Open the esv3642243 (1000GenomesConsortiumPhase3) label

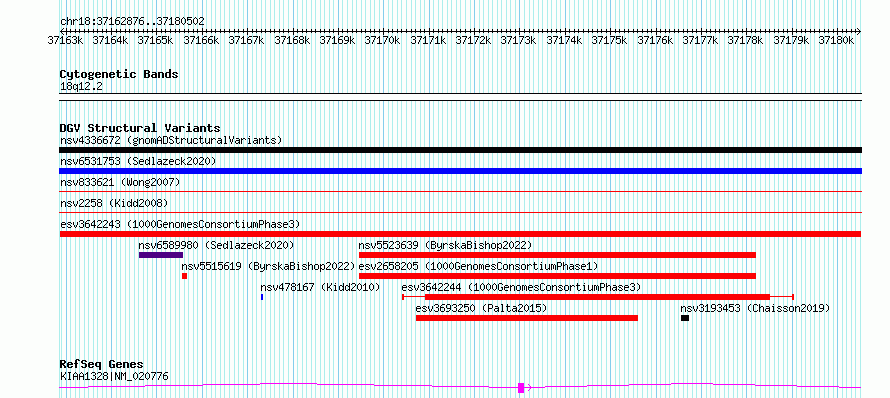(180, 224)
